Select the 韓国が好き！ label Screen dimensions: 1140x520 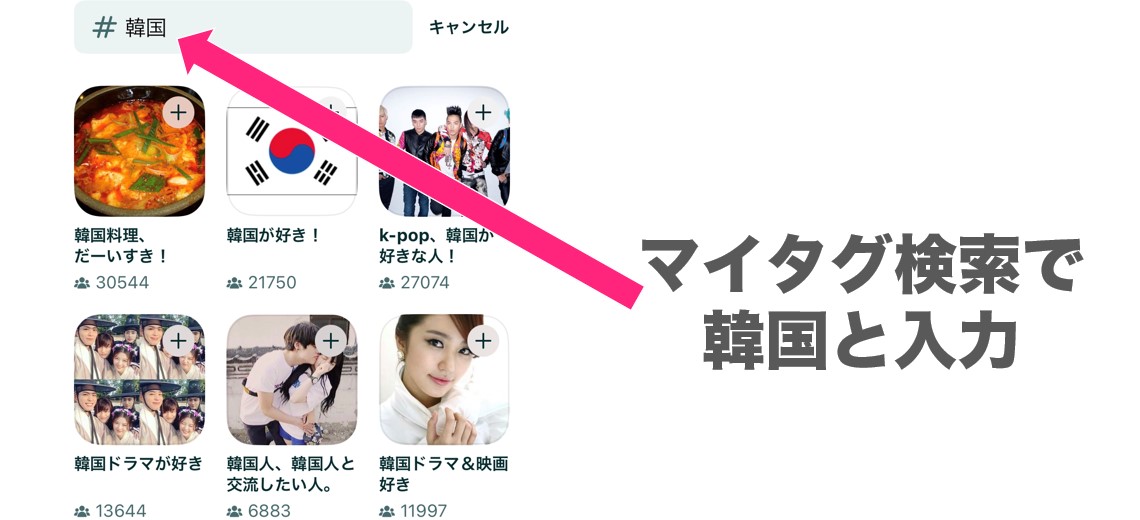pos(273,236)
